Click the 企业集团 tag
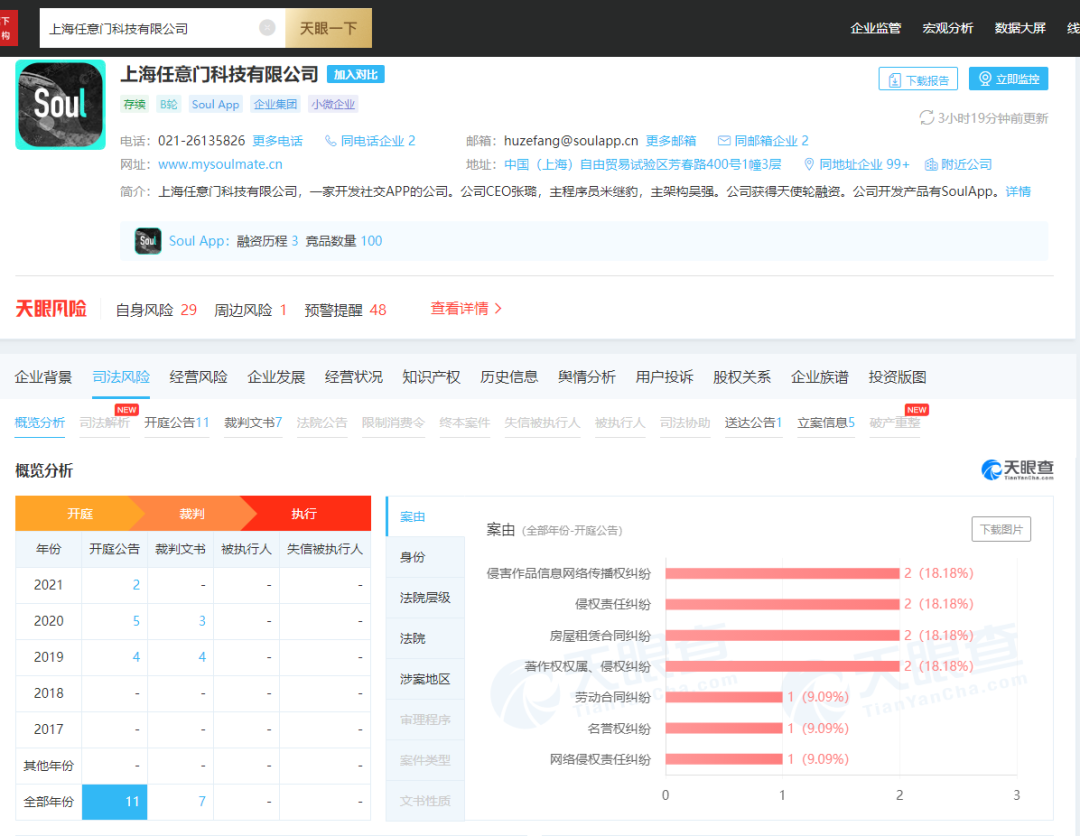This screenshot has width=1080, height=836. tap(275, 104)
